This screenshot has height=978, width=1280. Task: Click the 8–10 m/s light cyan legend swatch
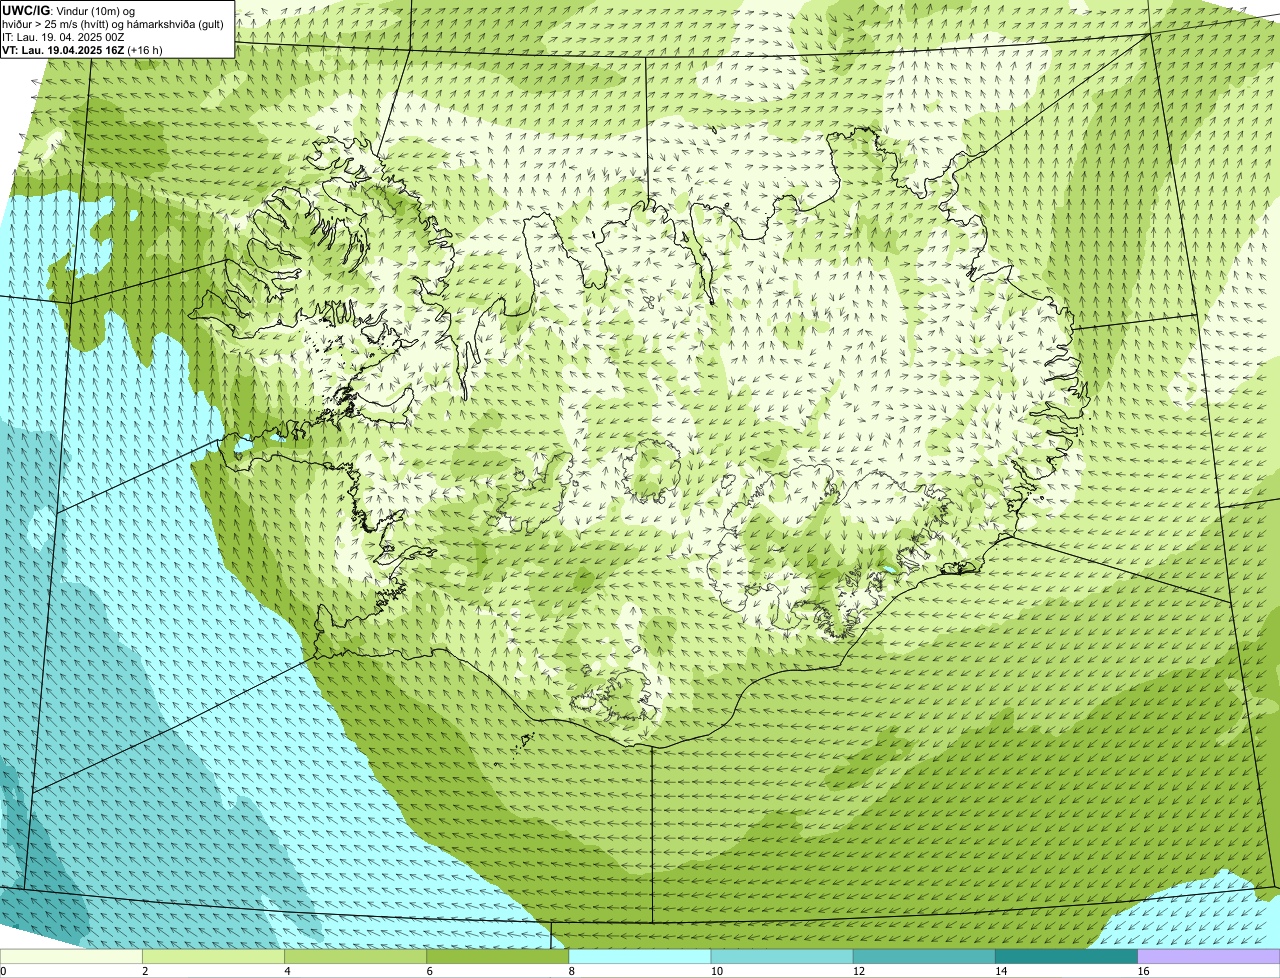(640, 956)
